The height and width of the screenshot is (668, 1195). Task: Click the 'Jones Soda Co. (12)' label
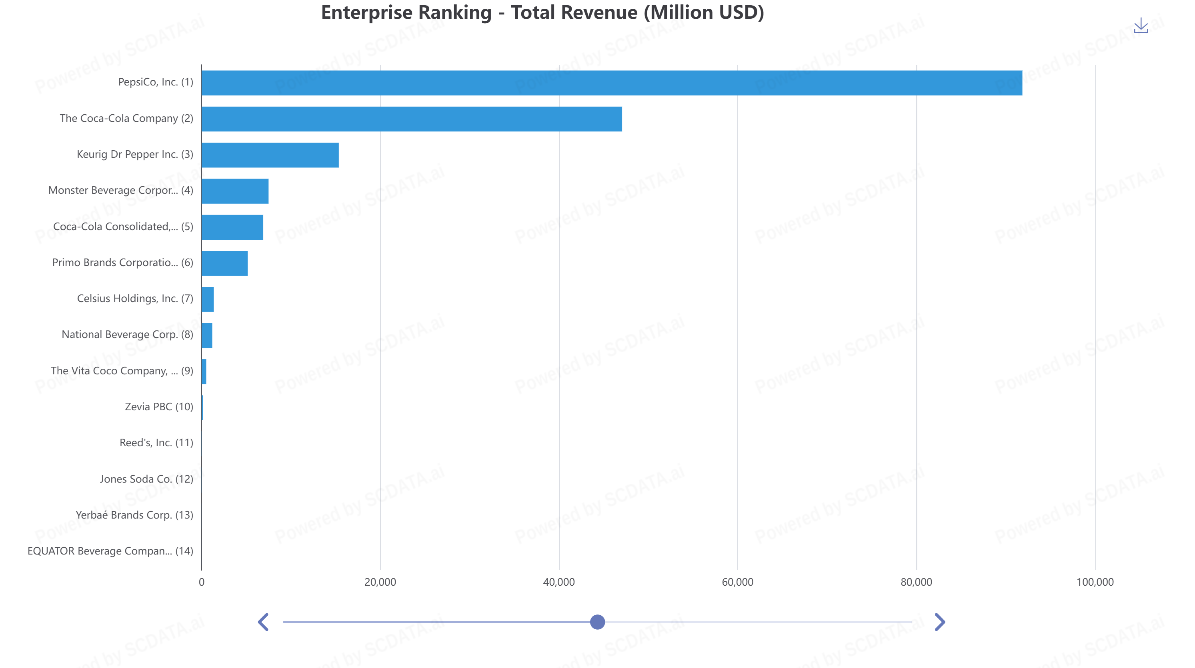tap(146, 479)
